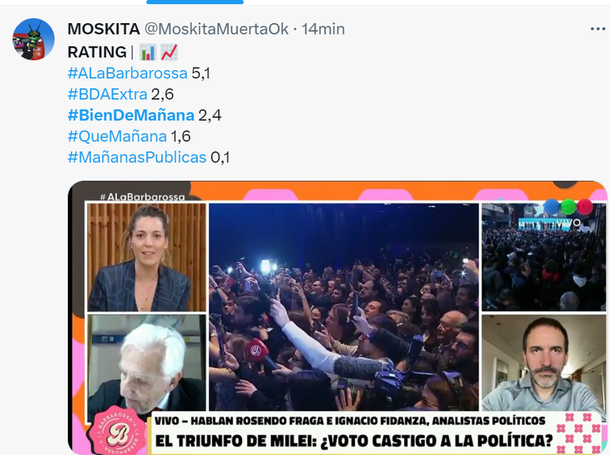The image size is (610, 455).
Task: Open the #ALaBarbarossa hashtag in the tweet text
Action: 128,73
